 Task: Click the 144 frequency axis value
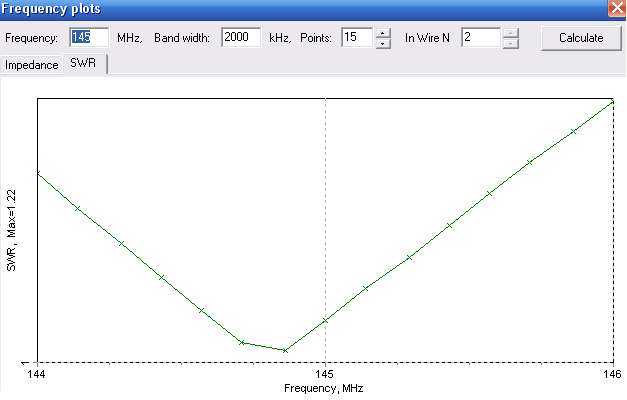pos(36,374)
